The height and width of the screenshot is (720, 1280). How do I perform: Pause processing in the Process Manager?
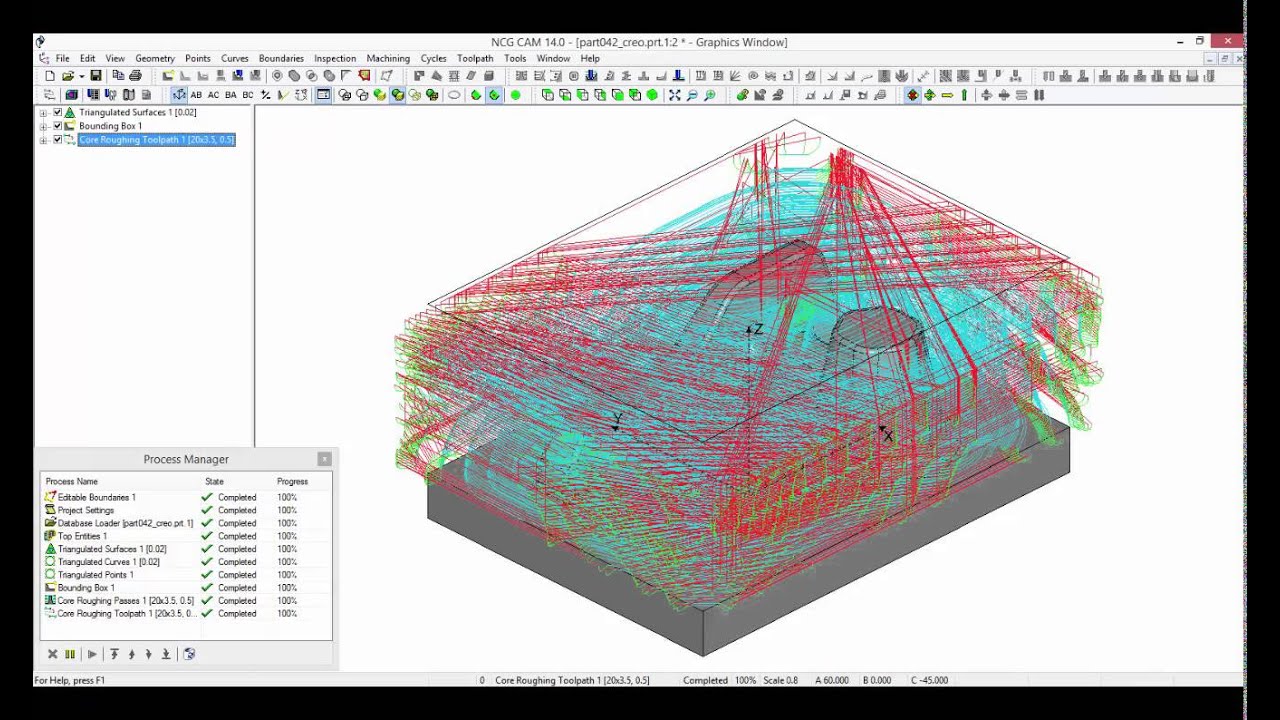70,654
